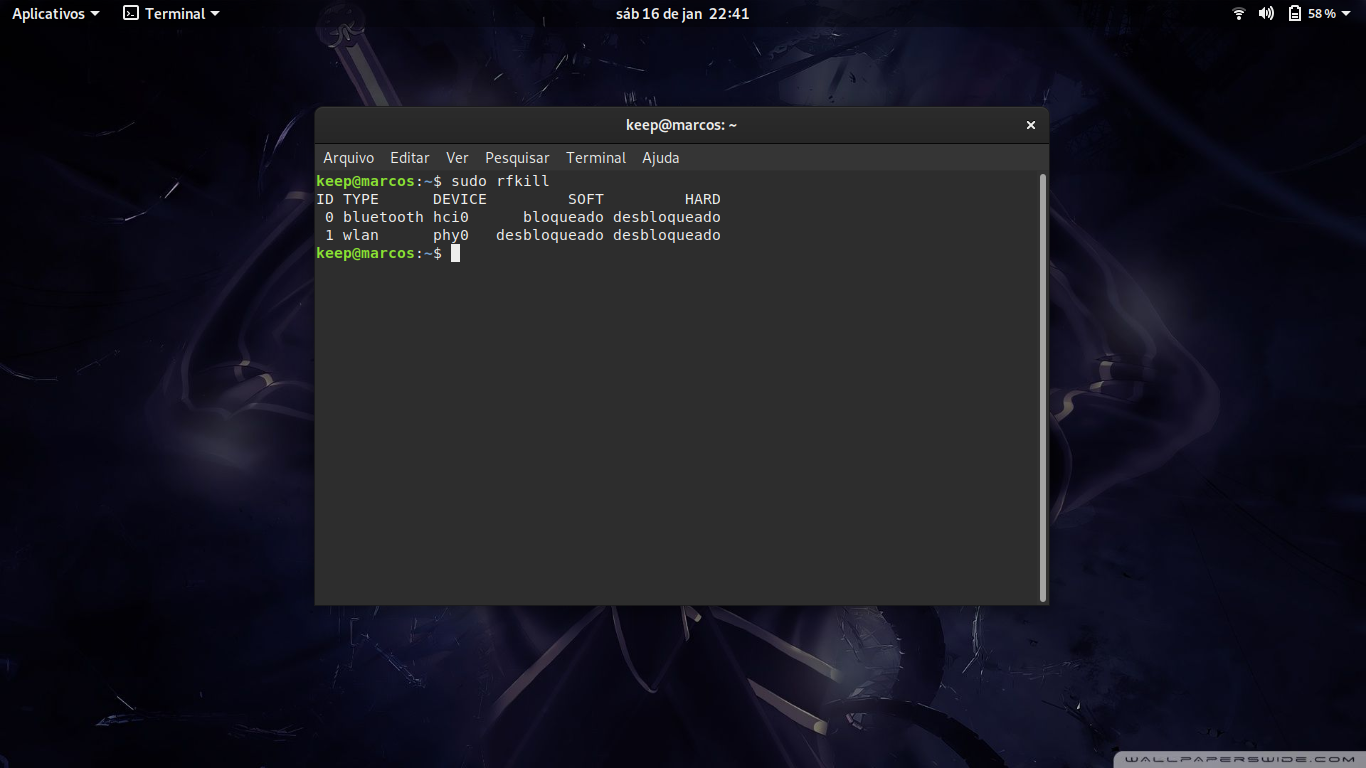Open the Pesquisar menu
This screenshot has height=768, width=1366.
[x=517, y=158]
